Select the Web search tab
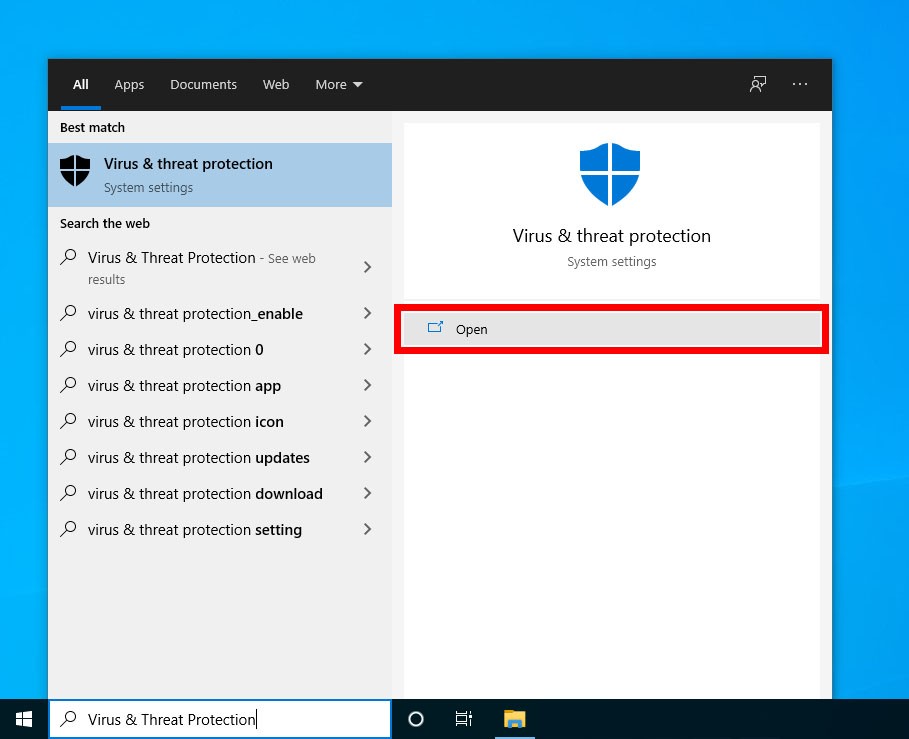The image size is (909, 739). pyautogui.click(x=276, y=85)
